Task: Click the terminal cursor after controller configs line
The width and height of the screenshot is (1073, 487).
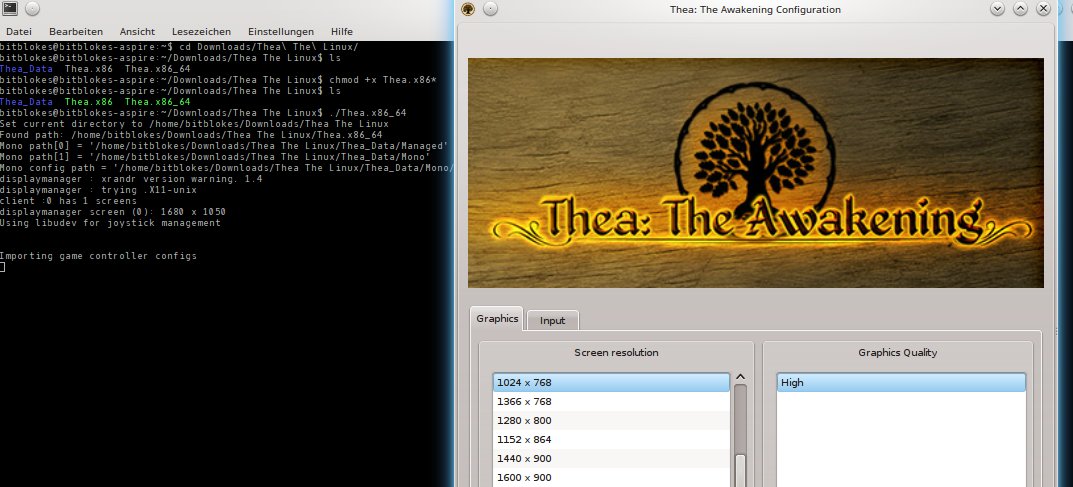Action: pyautogui.click(x=3, y=267)
